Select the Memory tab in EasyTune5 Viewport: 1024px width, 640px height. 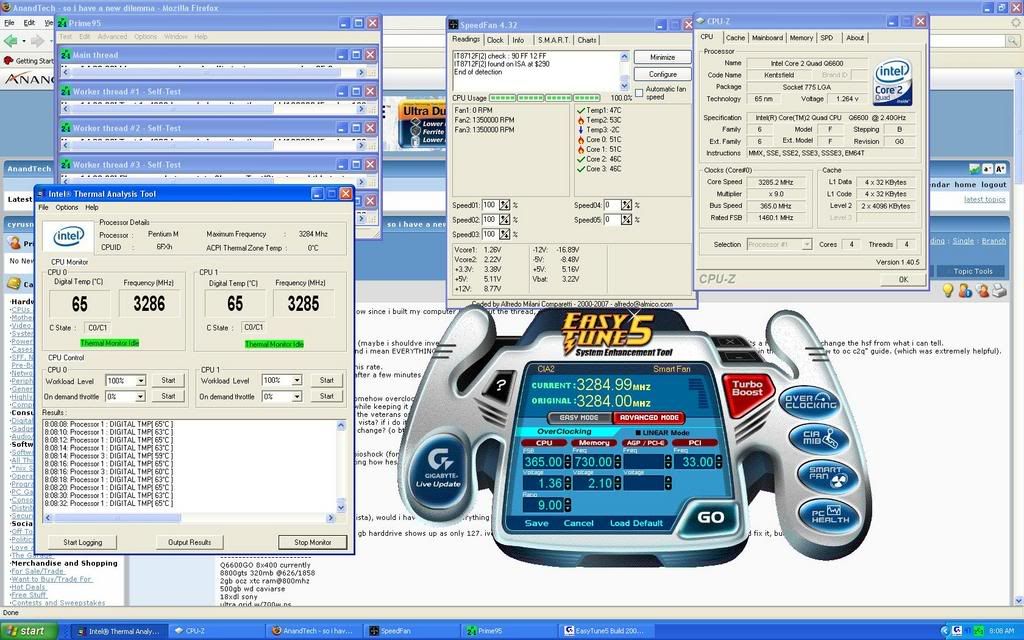[x=594, y=443]
